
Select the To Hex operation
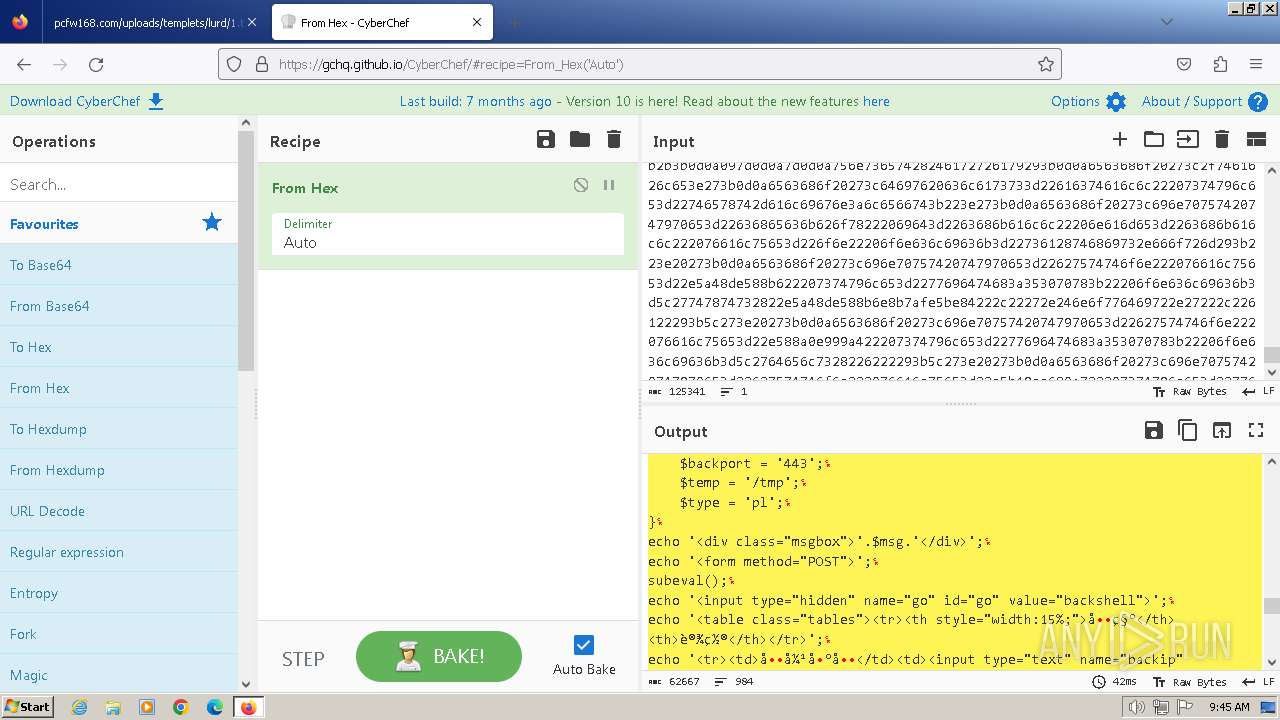[118, 347]
